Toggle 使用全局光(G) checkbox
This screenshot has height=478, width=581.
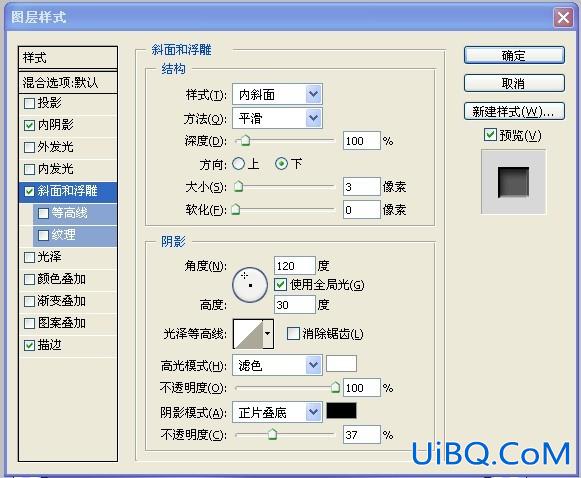280,284
